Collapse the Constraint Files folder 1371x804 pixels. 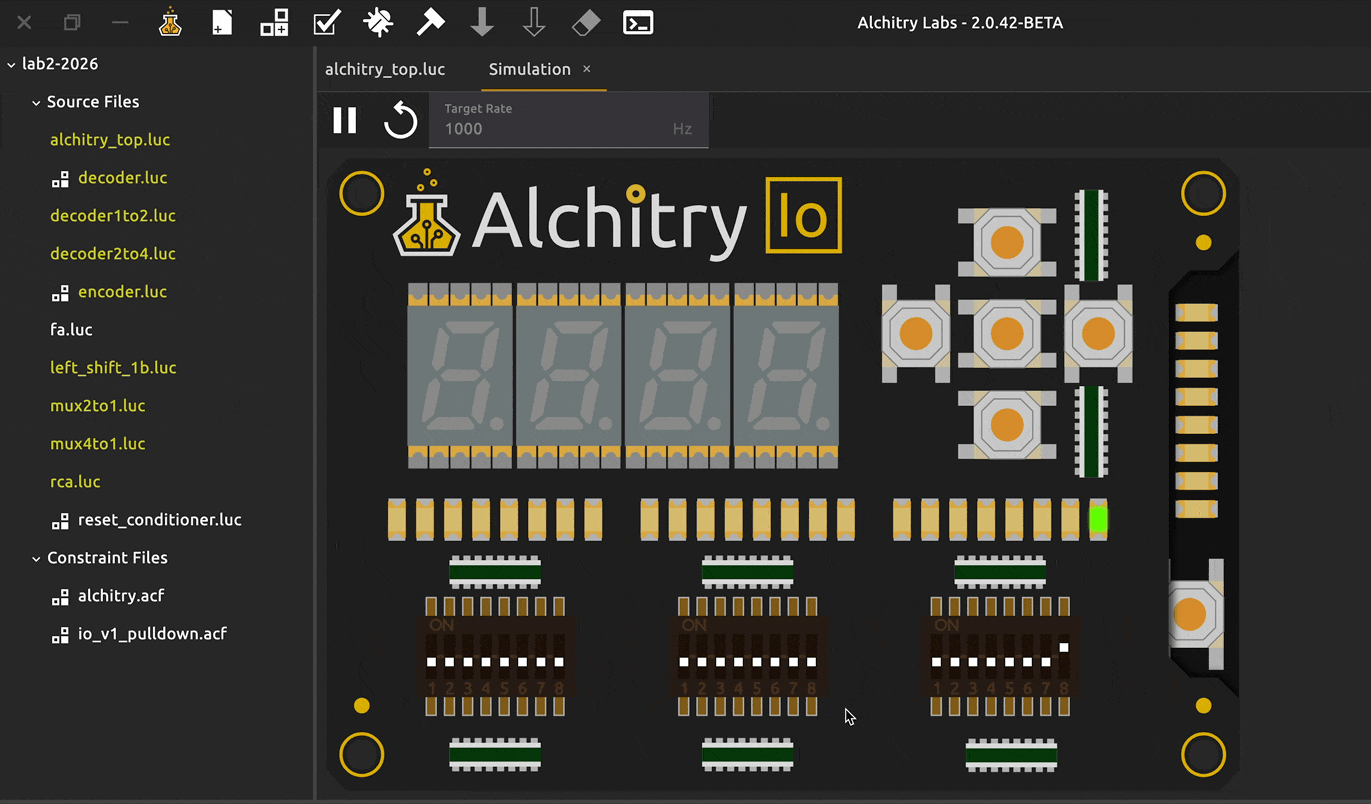[36, 558]
